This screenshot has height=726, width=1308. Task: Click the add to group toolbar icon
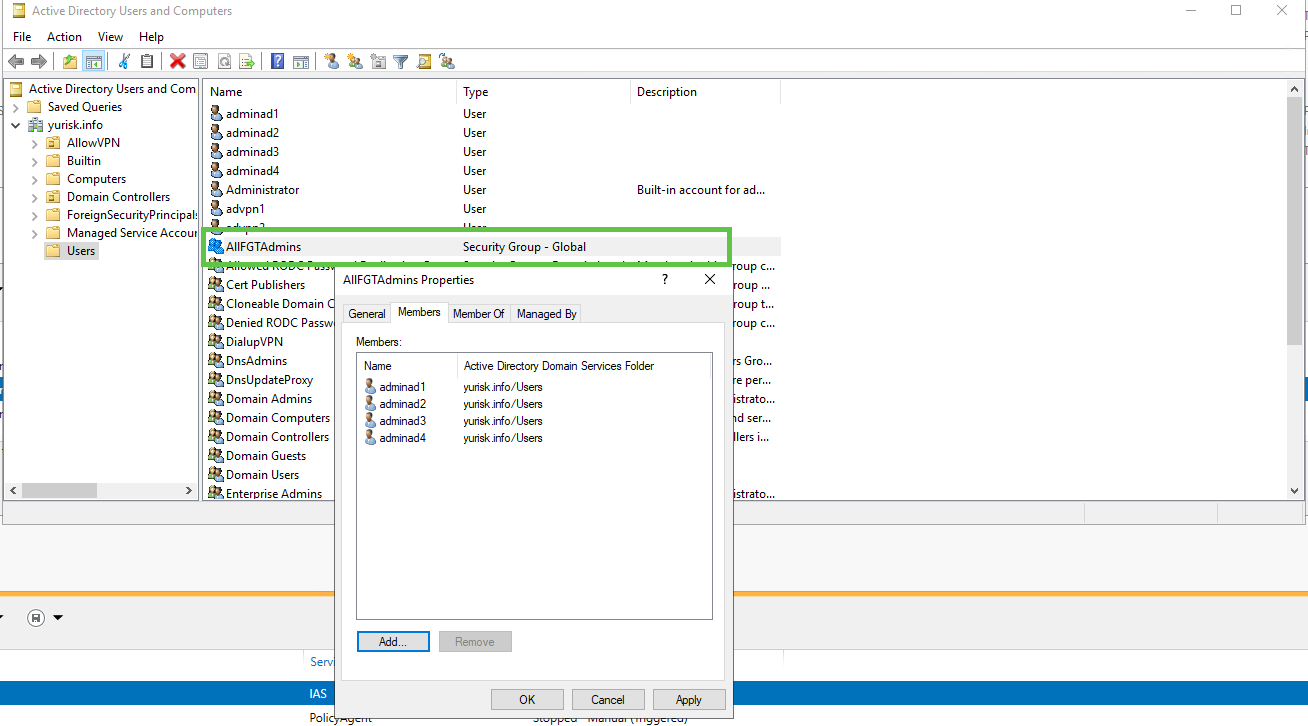(x=447, y=62)
